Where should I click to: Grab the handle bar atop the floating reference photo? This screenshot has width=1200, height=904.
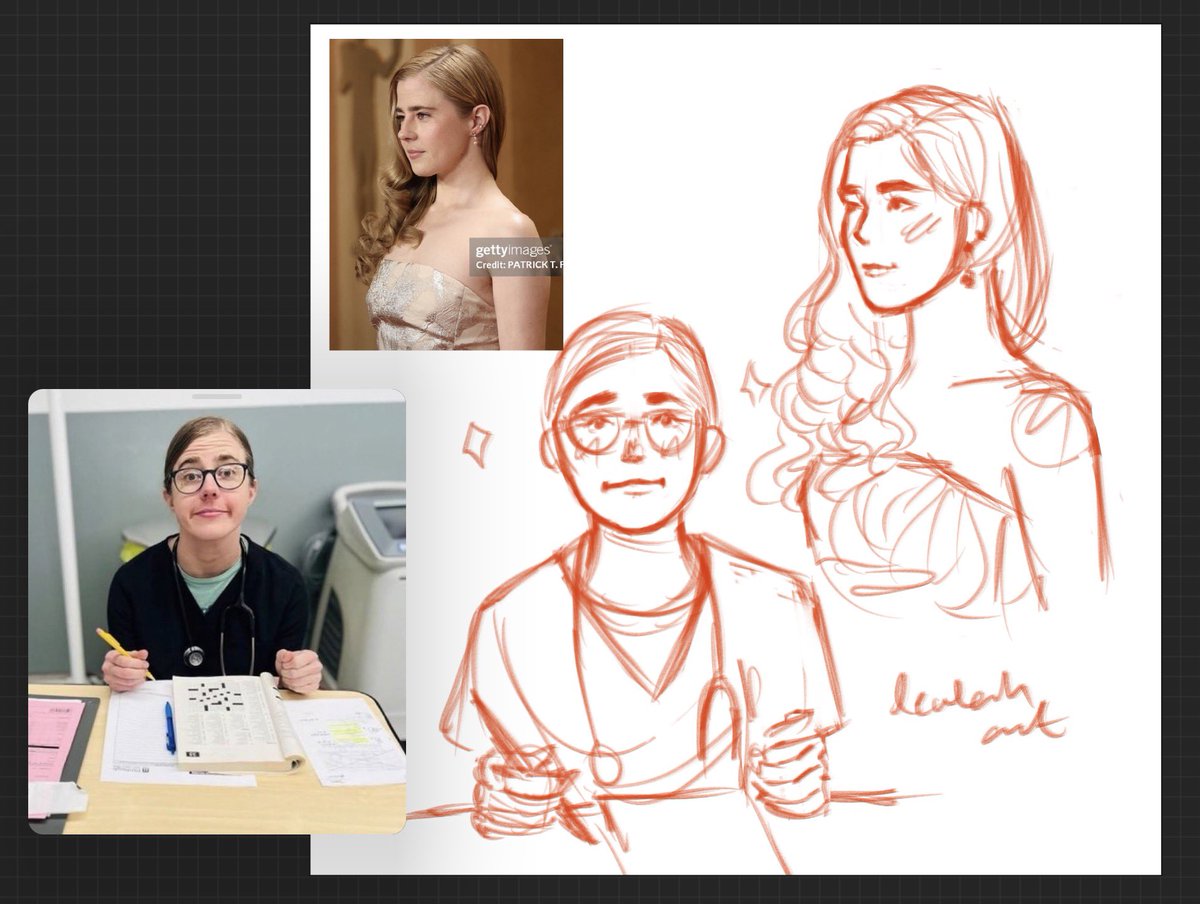[x=217, y=396]
